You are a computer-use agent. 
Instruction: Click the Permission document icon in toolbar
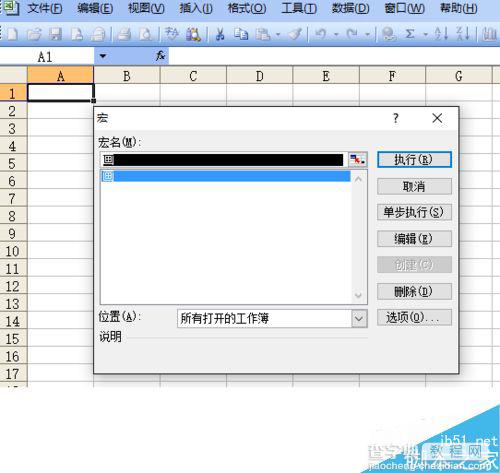77,34
